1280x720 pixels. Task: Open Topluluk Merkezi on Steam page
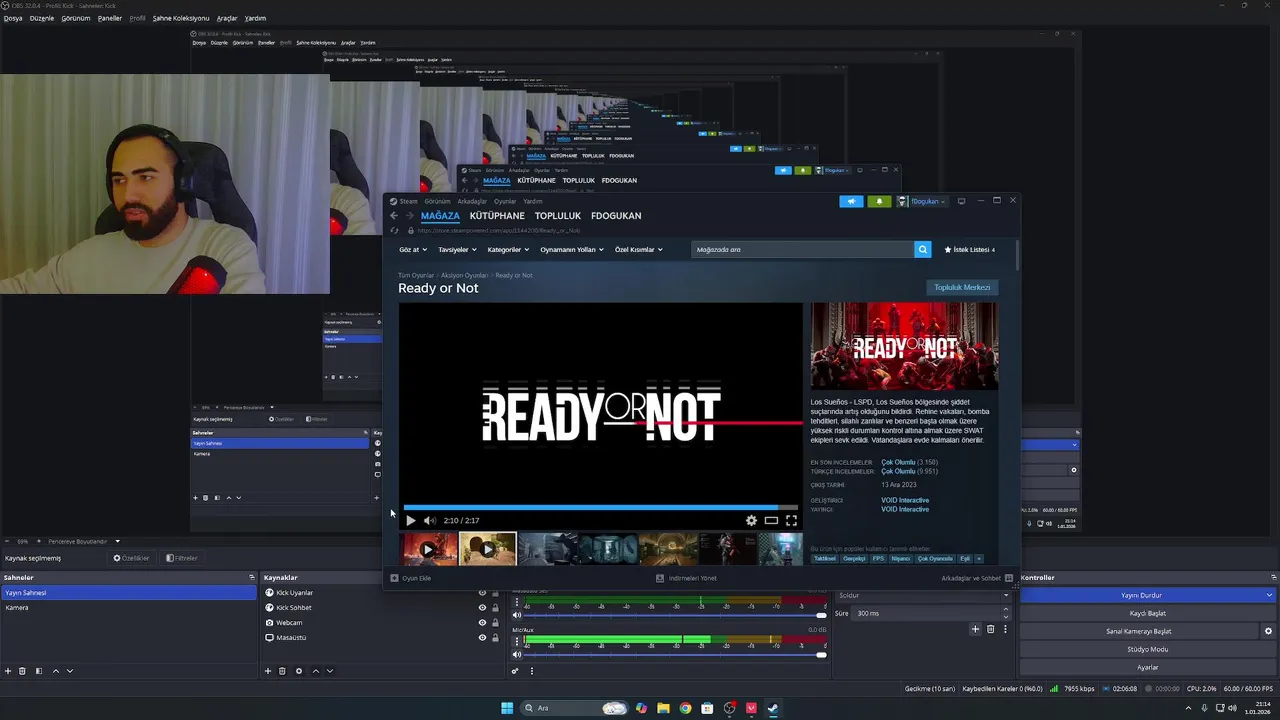tap(962, 287)
